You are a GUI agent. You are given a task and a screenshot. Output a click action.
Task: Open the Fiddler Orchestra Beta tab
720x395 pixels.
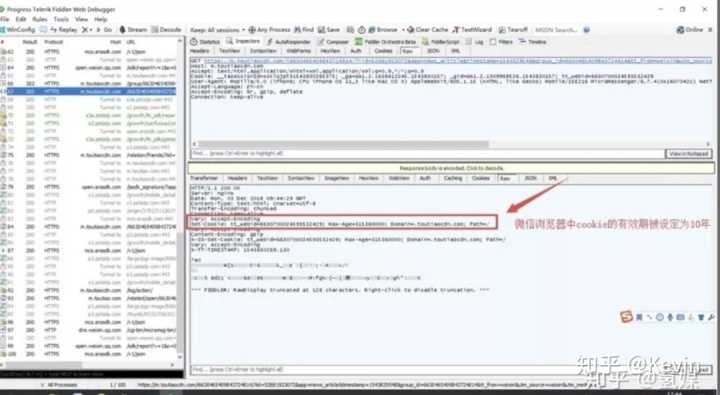tap(386, 42)
